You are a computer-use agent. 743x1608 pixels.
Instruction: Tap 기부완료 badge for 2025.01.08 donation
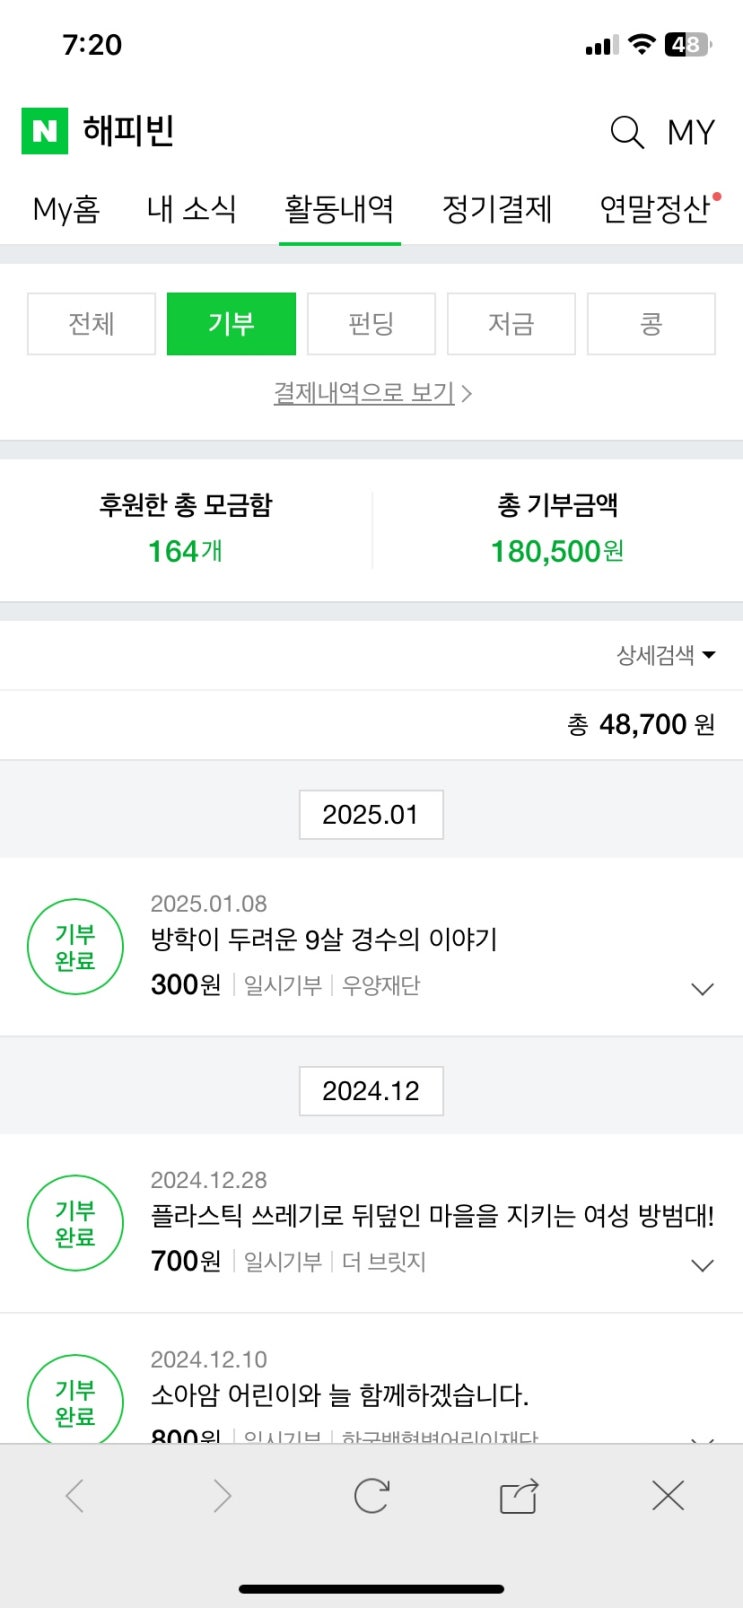pos(75,947)
